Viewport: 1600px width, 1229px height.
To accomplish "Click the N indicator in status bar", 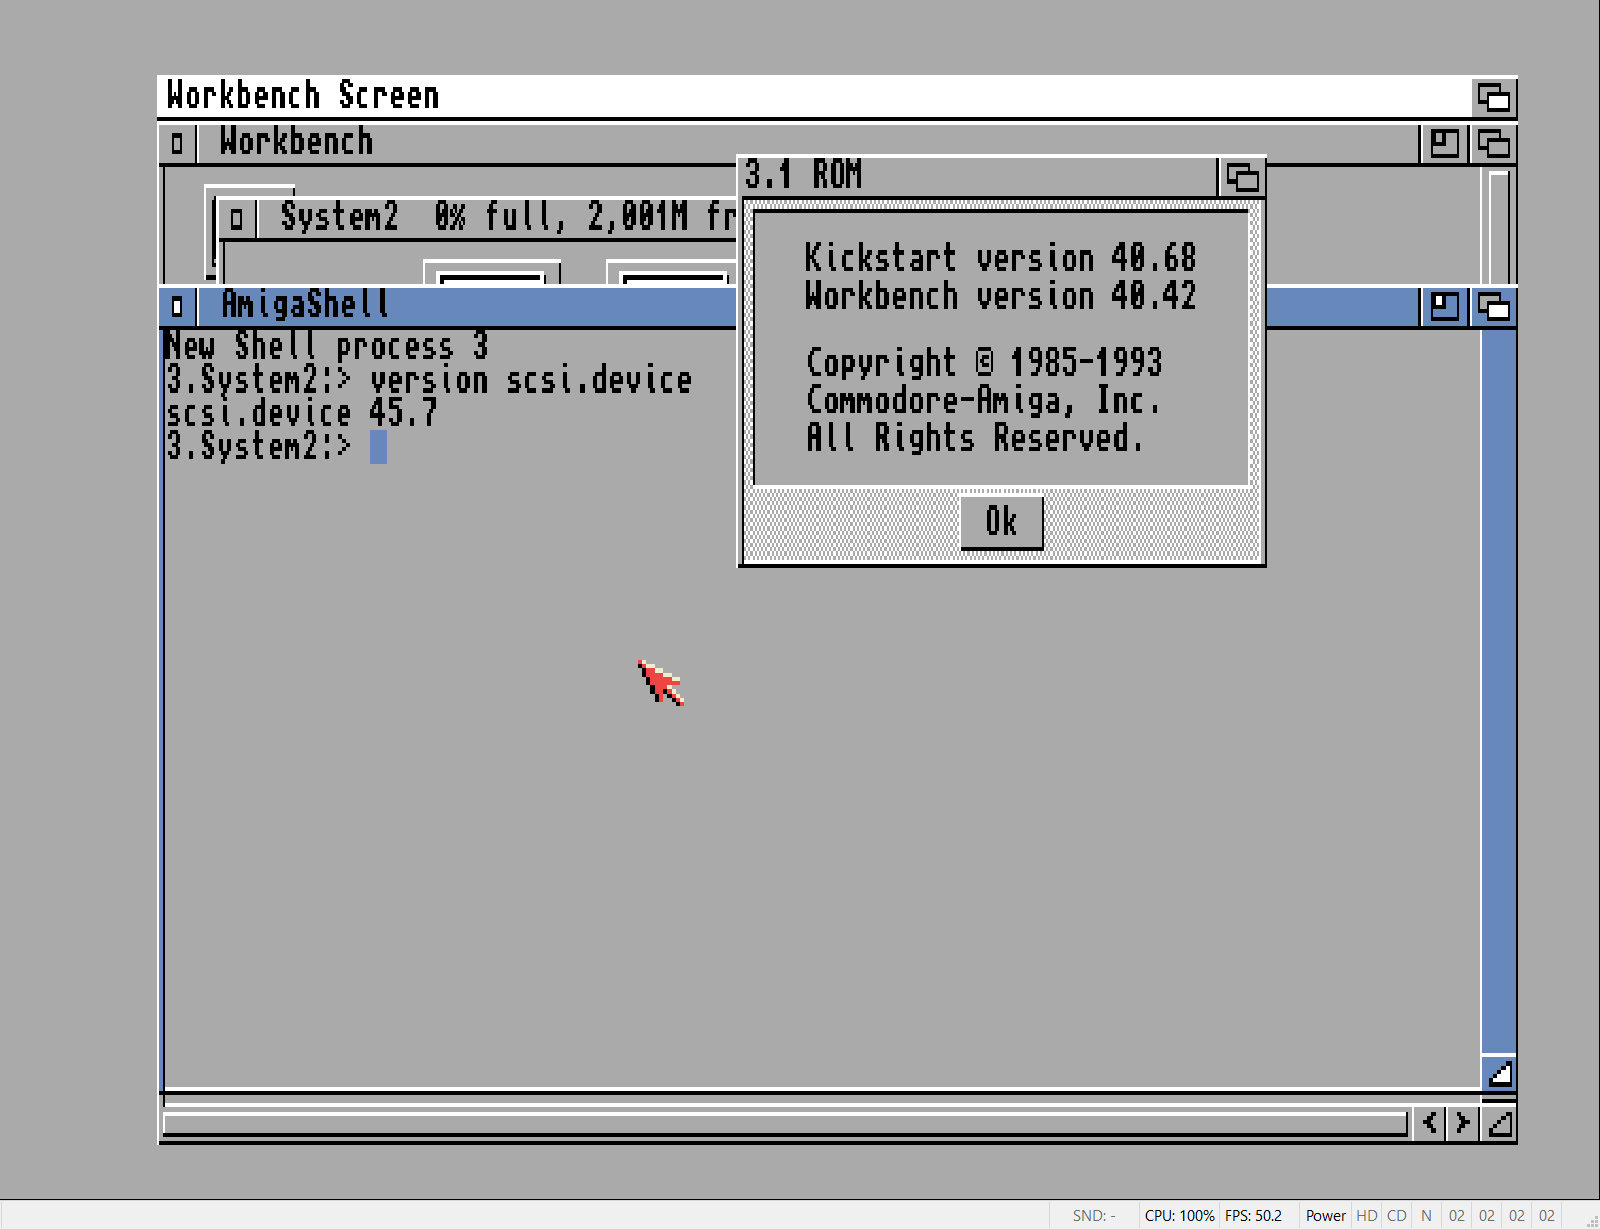I will (x=1427, y=1216).
